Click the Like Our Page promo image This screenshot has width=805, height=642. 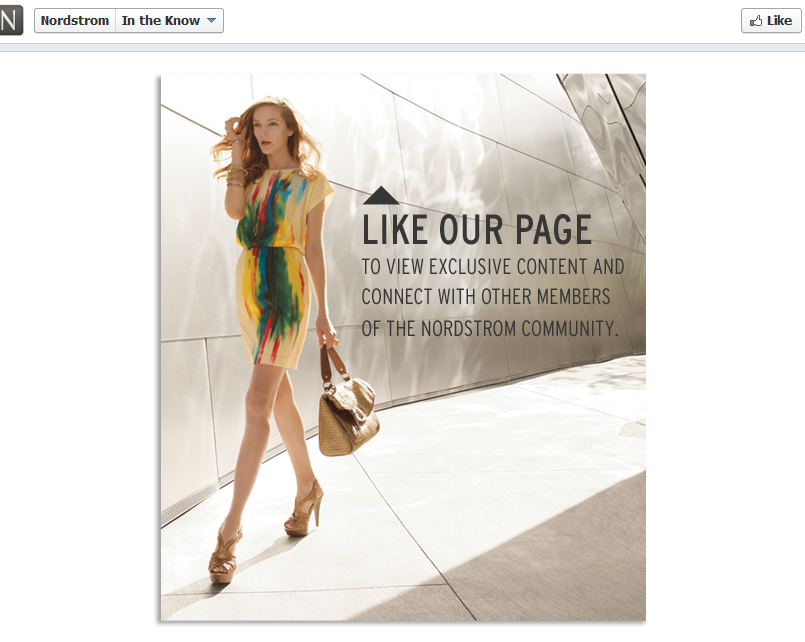tap(403, 347)
